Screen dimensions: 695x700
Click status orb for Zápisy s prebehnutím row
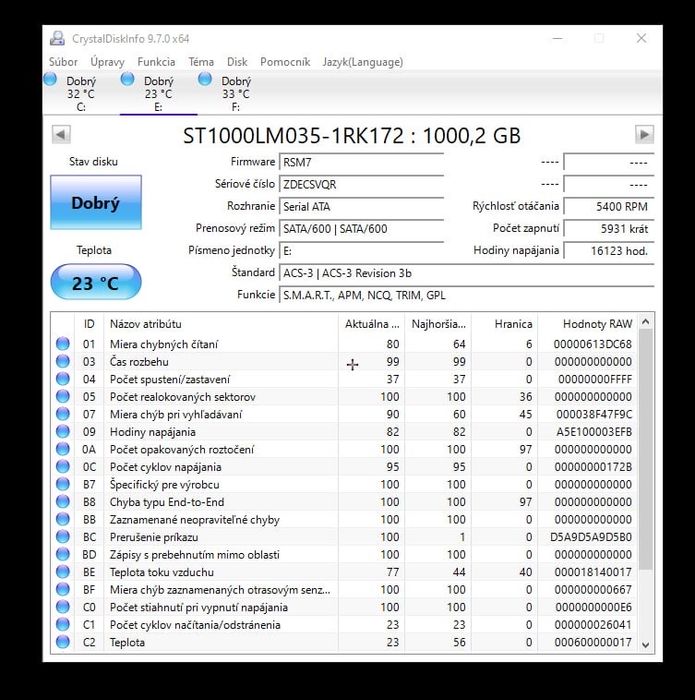pyautogui.click(x=63, y=554)
